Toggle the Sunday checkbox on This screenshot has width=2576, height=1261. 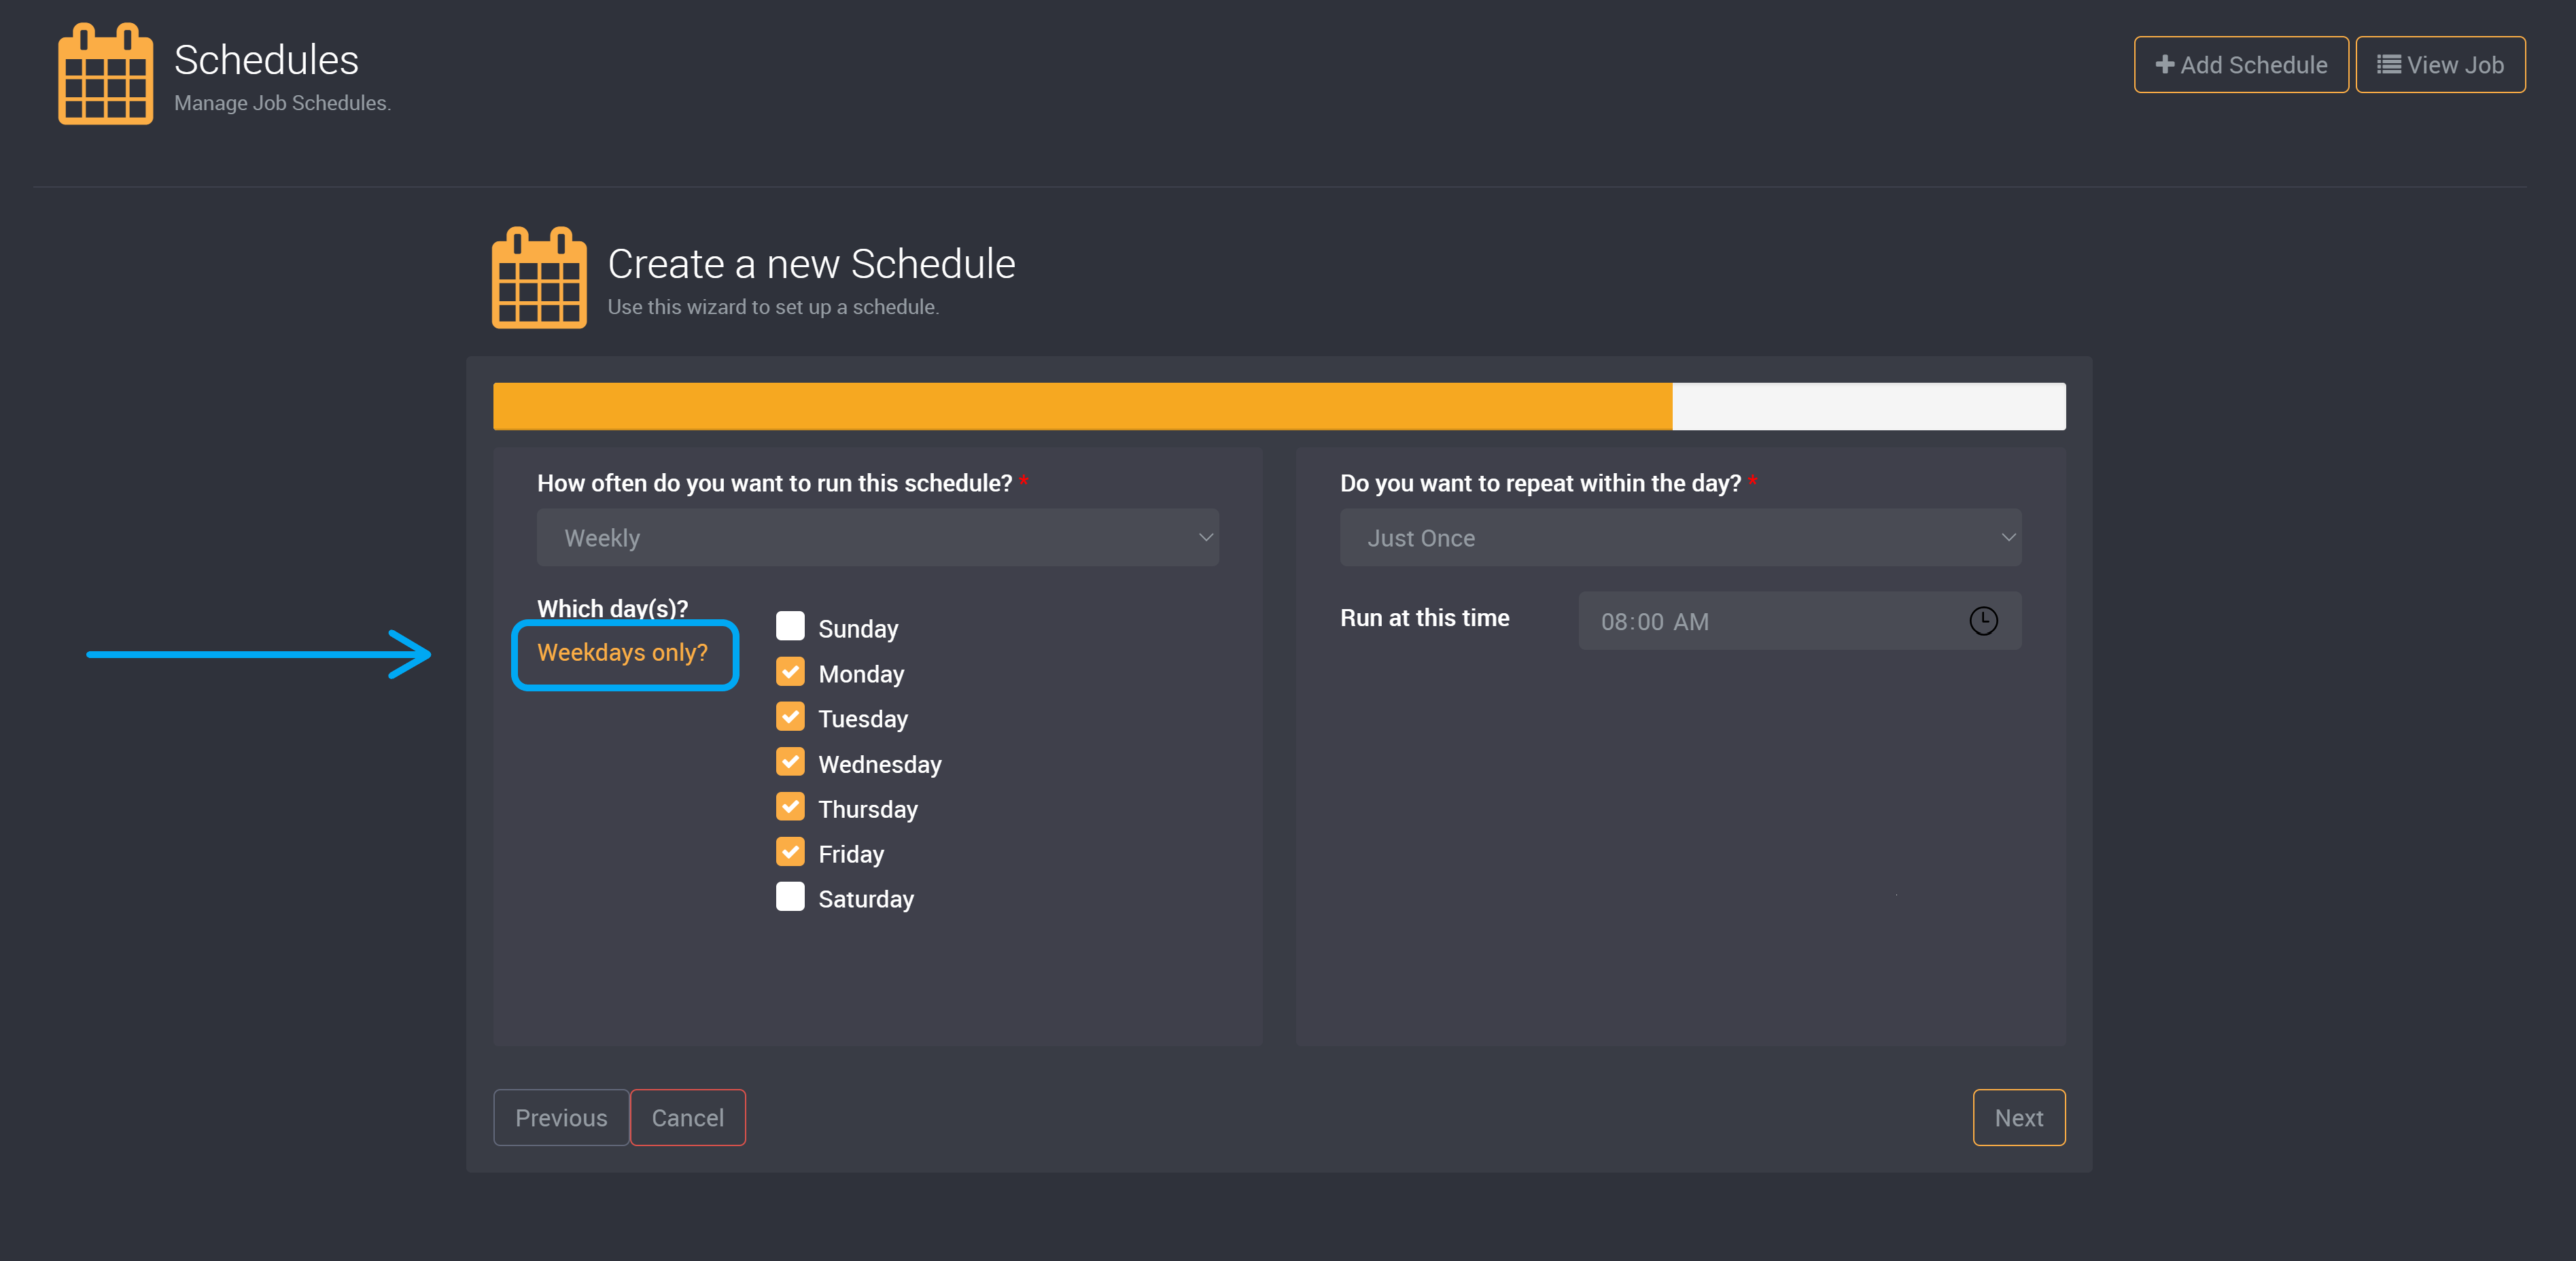[790, 626]
